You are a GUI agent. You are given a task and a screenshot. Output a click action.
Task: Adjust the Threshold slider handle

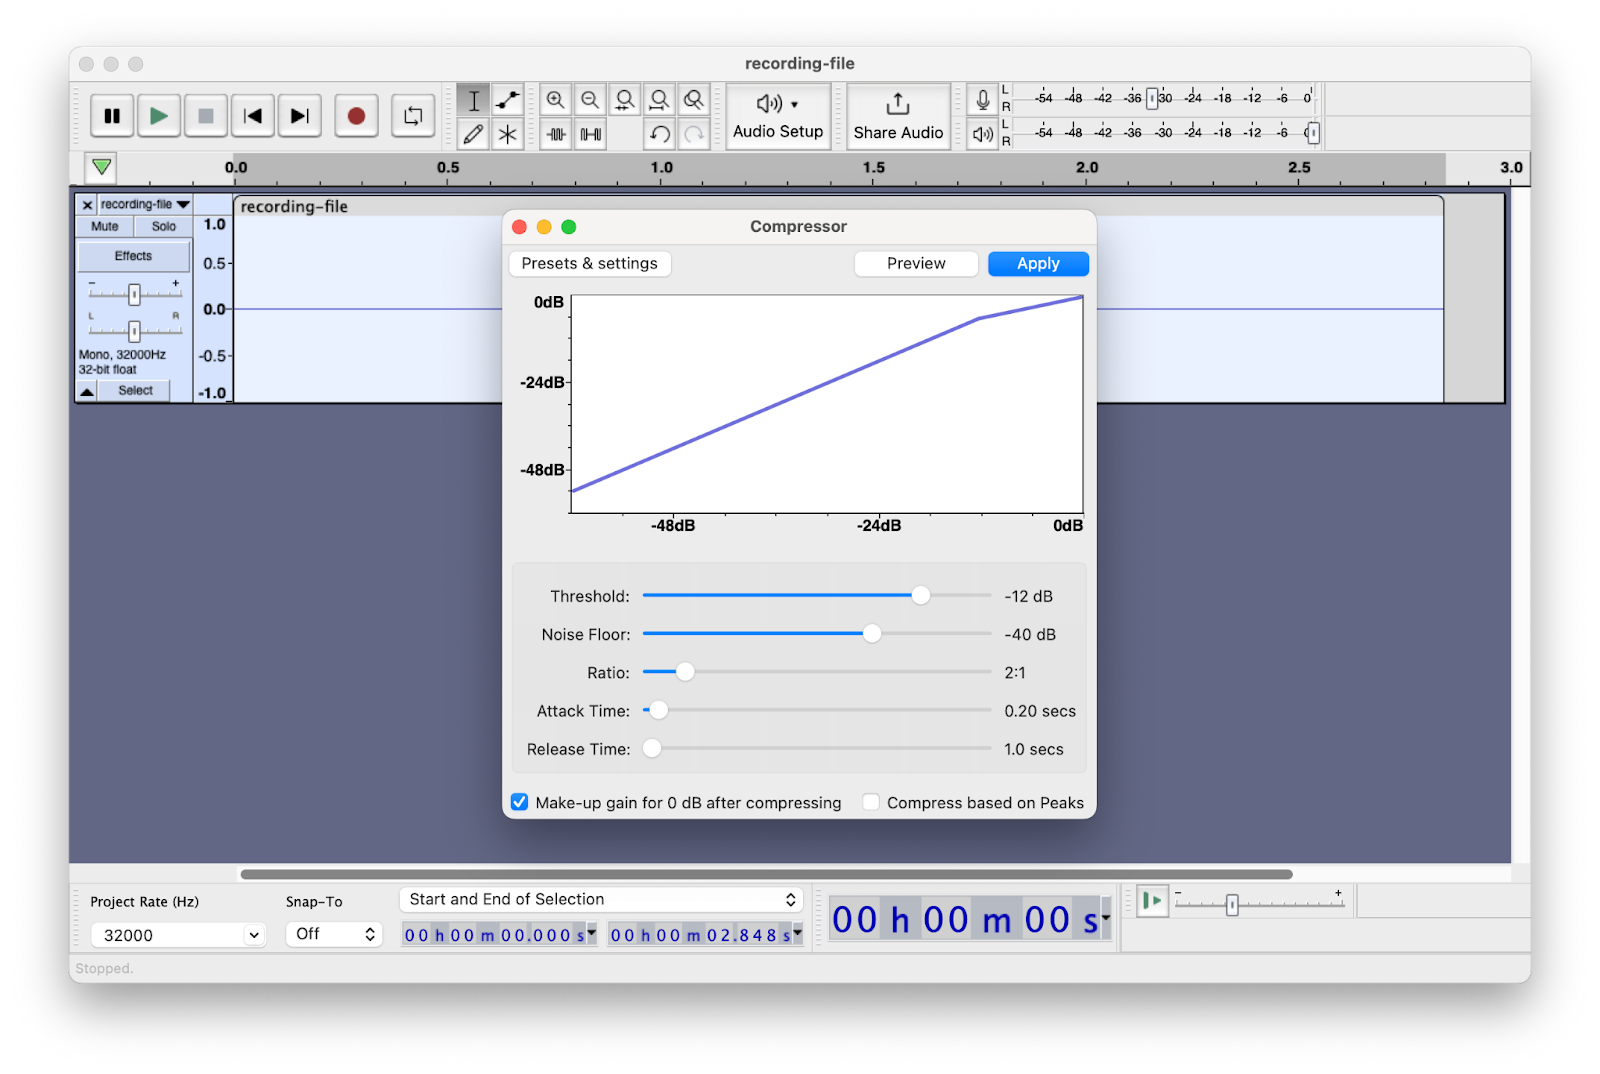pos(921,596)
